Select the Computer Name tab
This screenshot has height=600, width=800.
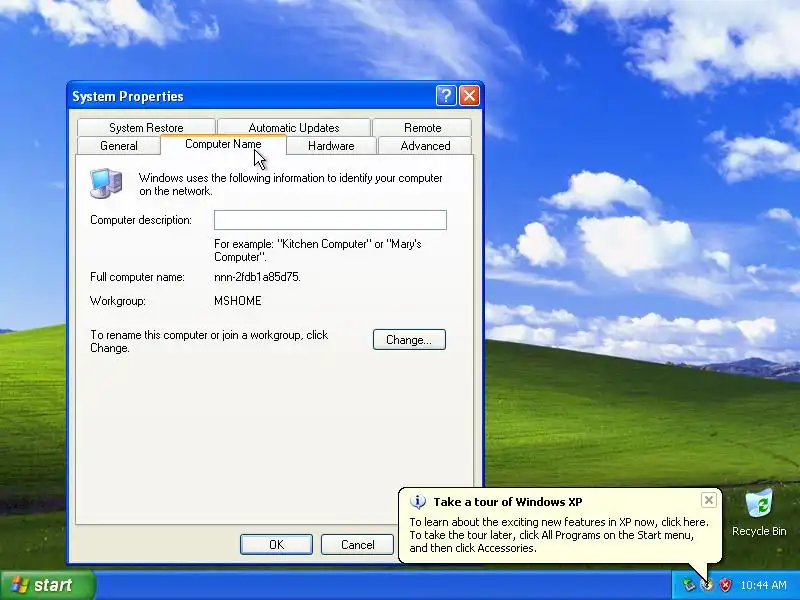pyautogui.click(x=223, y=144)
